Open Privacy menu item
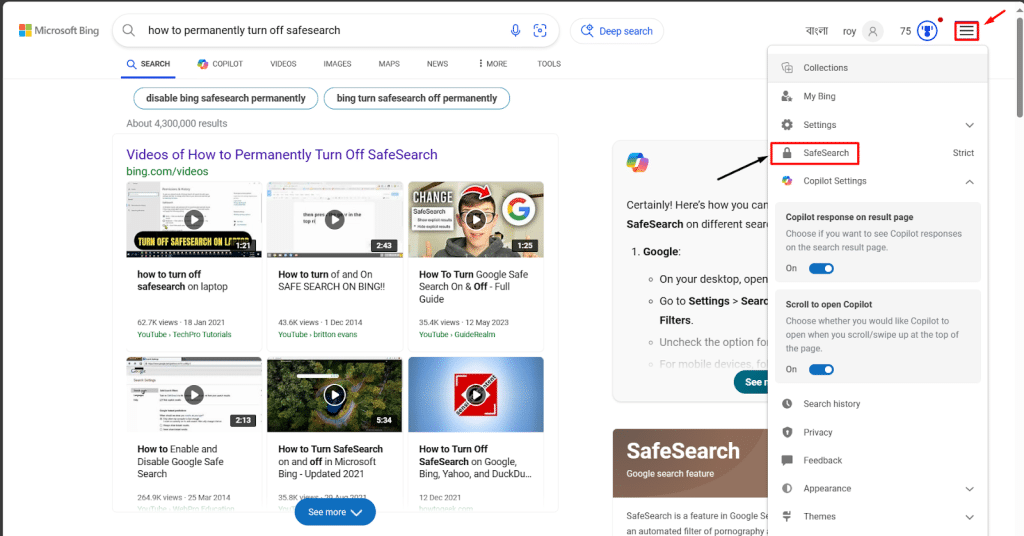The height and width of the screenshot is (536, 1024). point(878,432)
